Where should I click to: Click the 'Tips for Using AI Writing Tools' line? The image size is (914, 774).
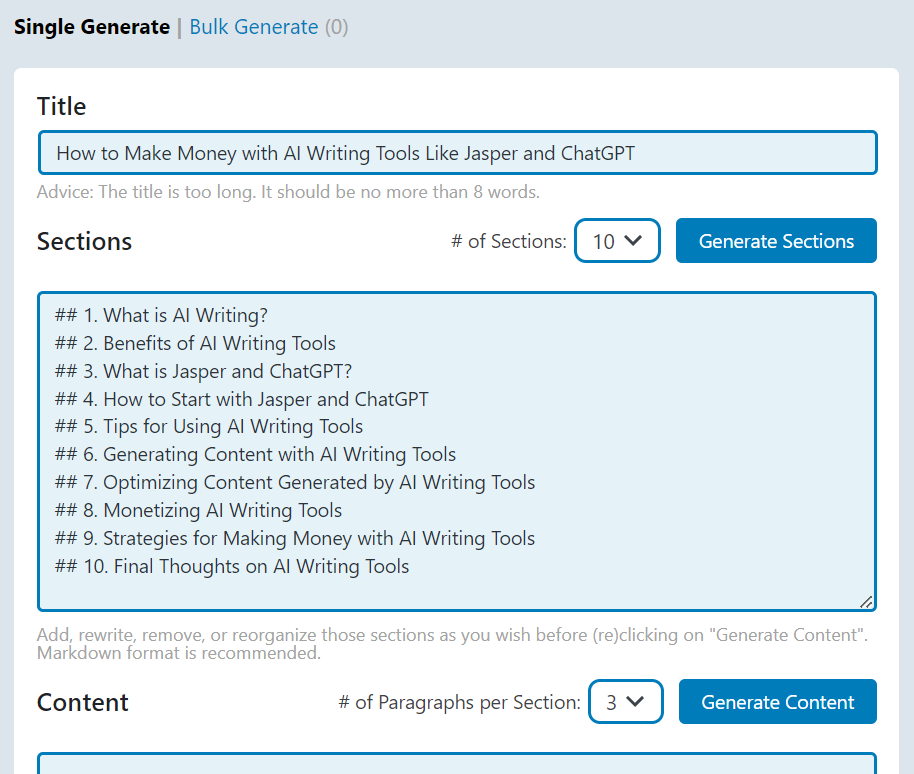[x=209, y=427]
